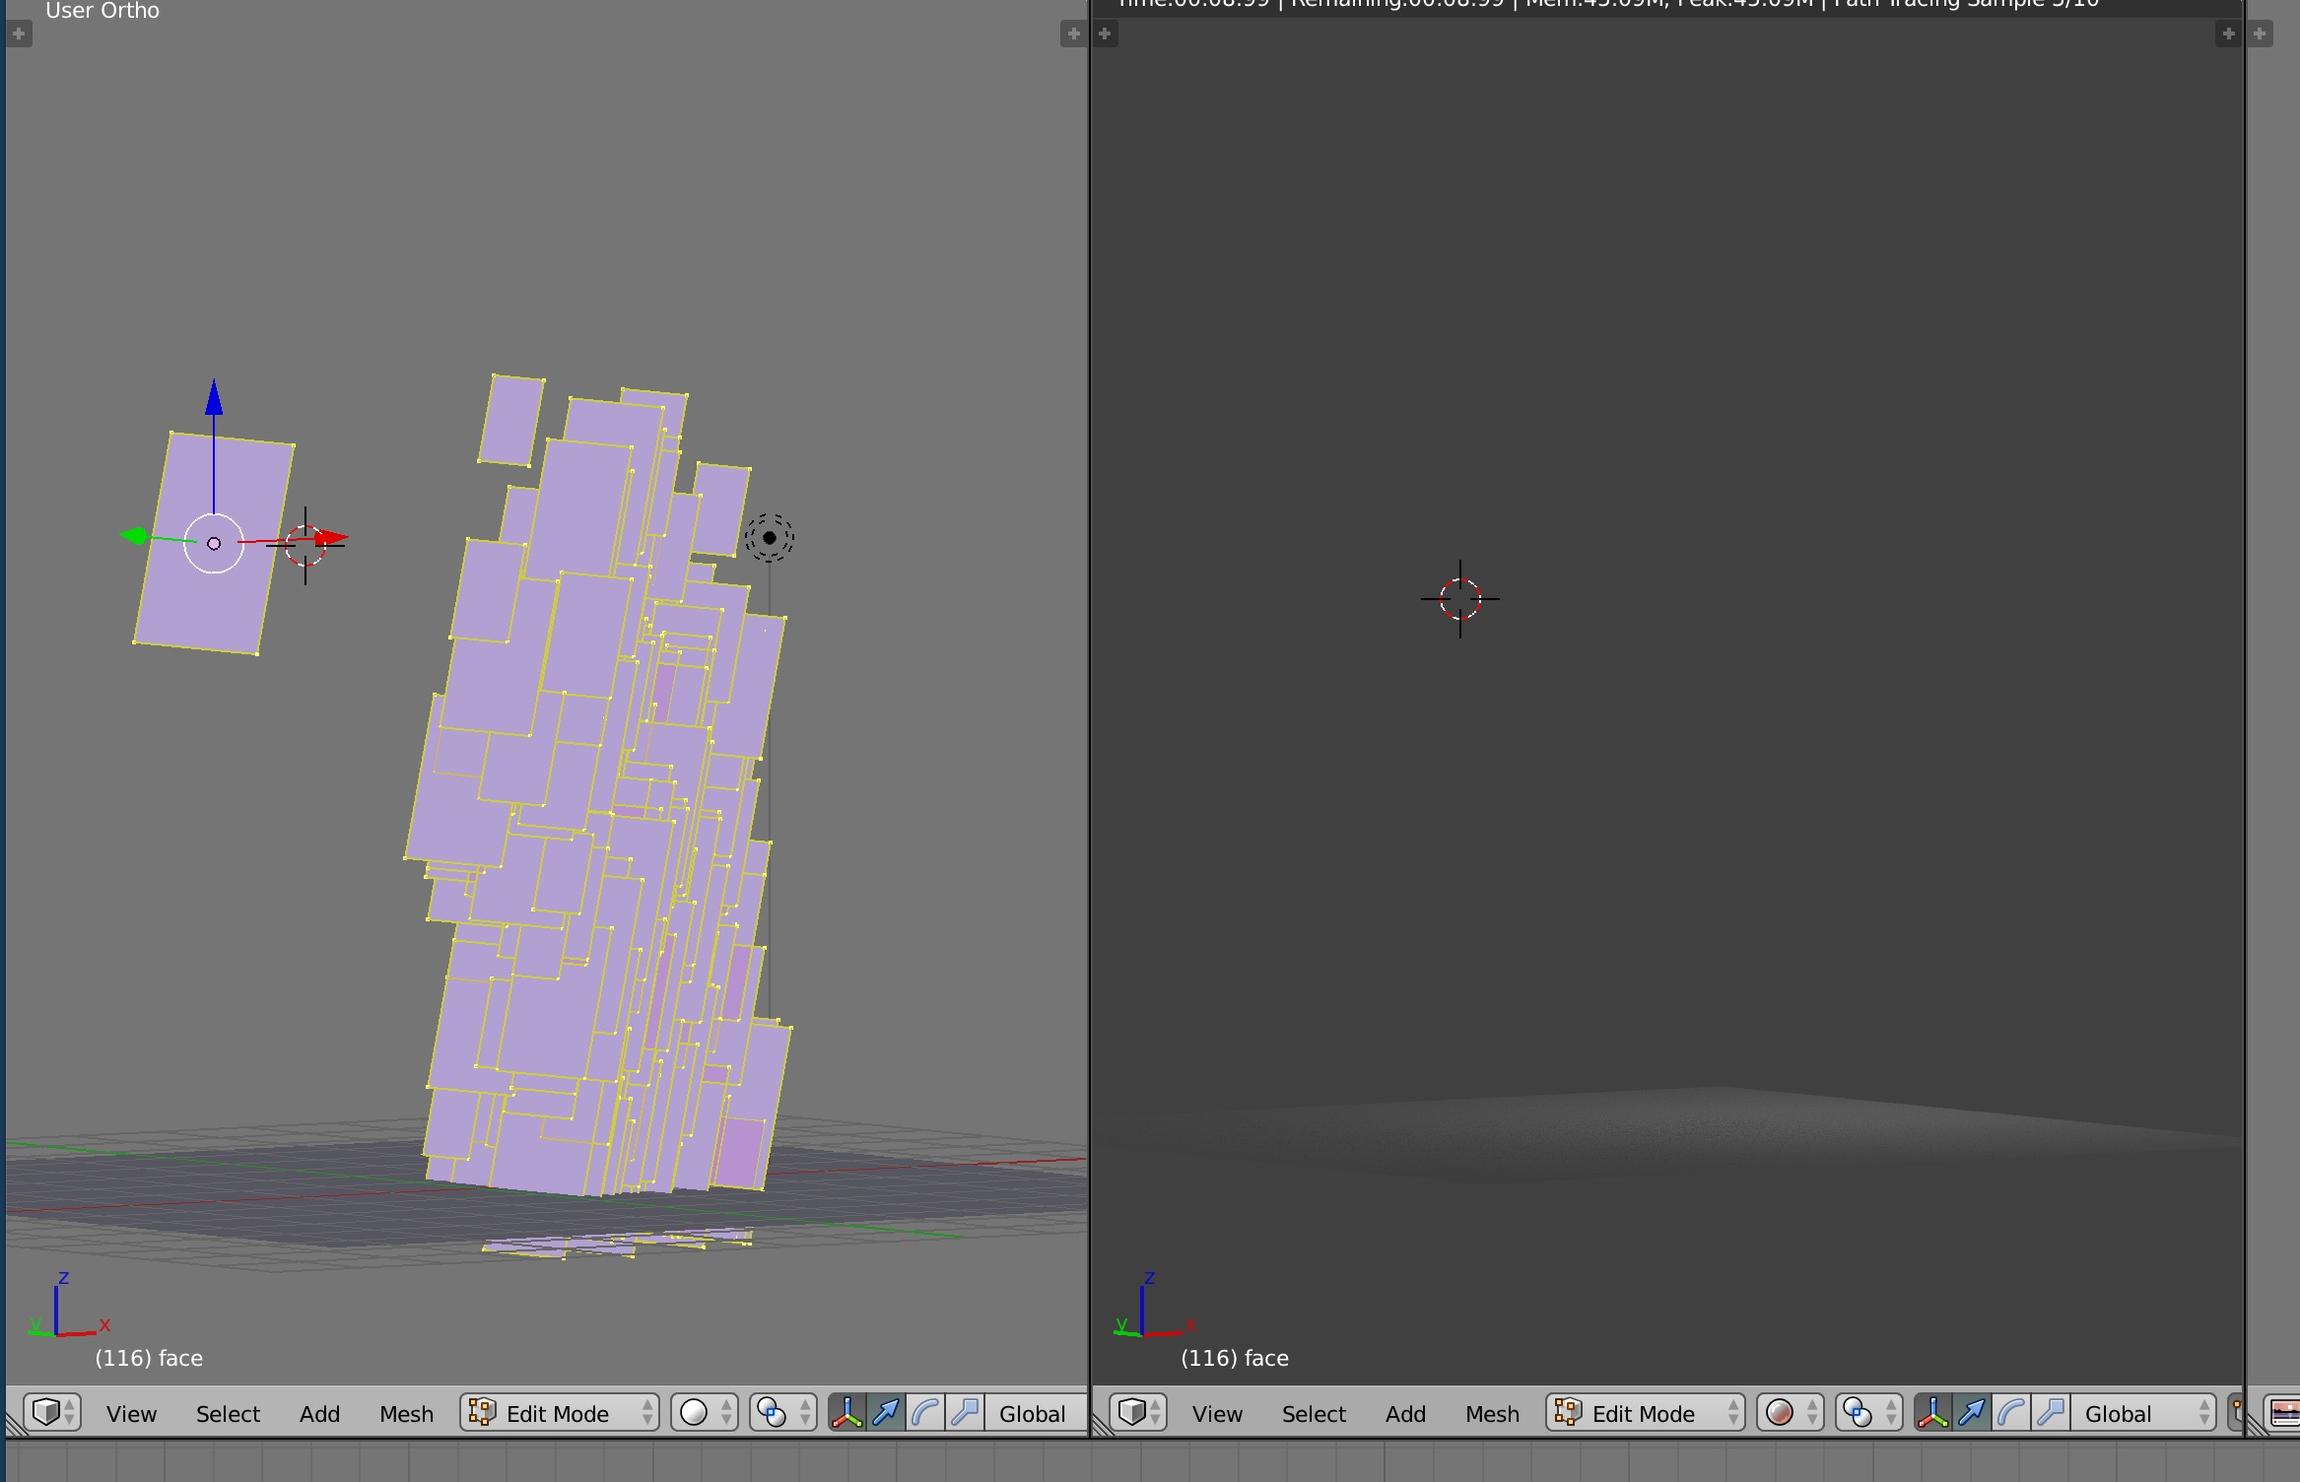Click red X-axis manipulator arrow
The image size is (2300, 1482).
click(331, 539)
